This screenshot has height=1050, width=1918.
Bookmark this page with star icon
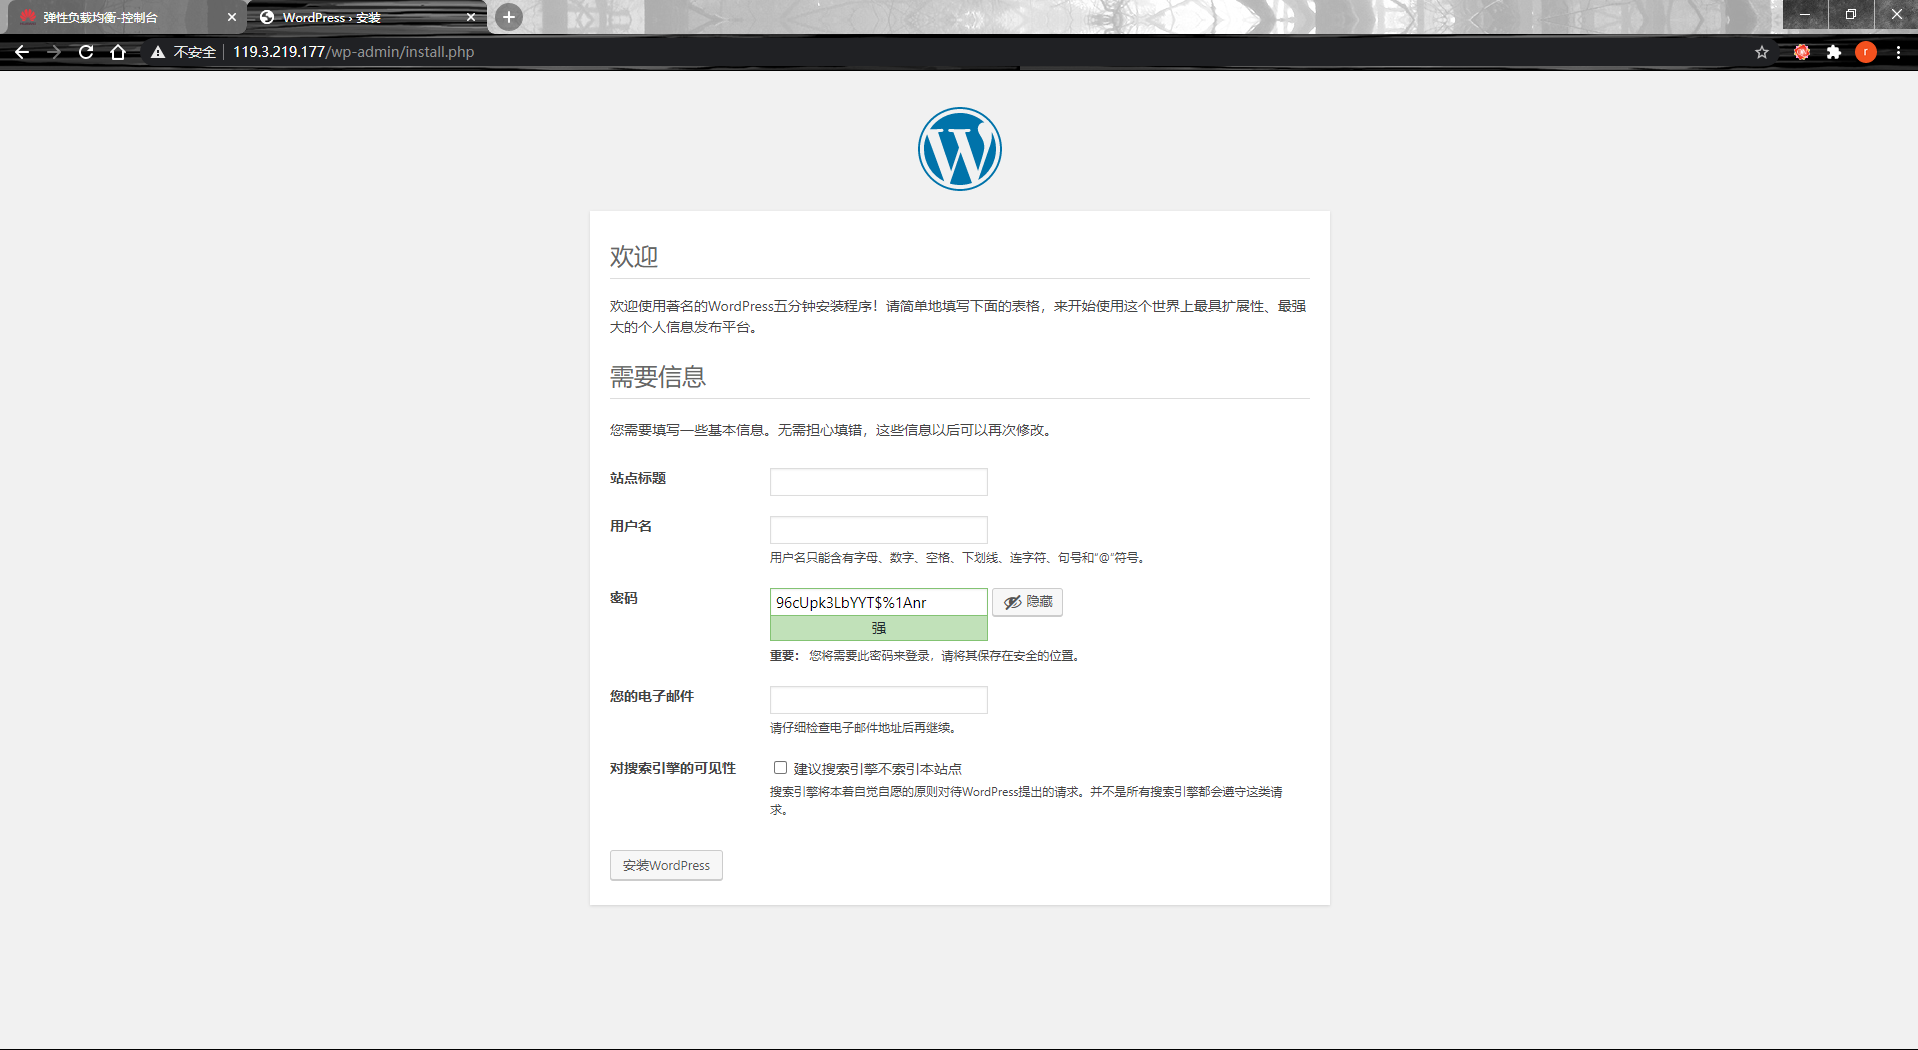point(1762,52)
